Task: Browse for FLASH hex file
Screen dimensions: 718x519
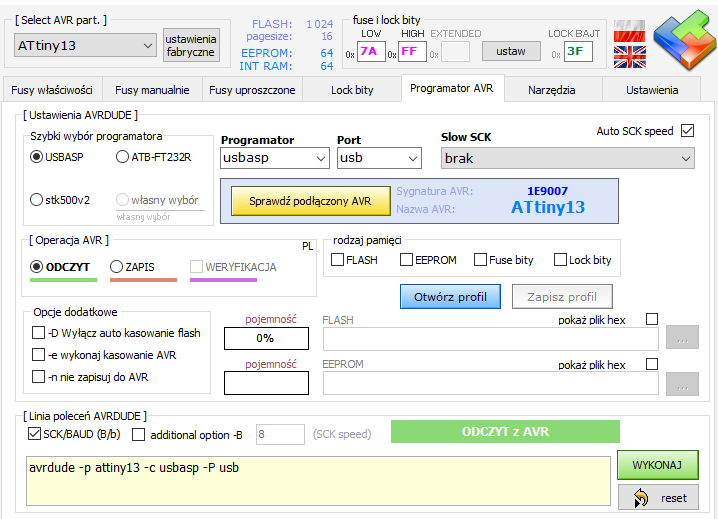Action: (x=682, y=338)
